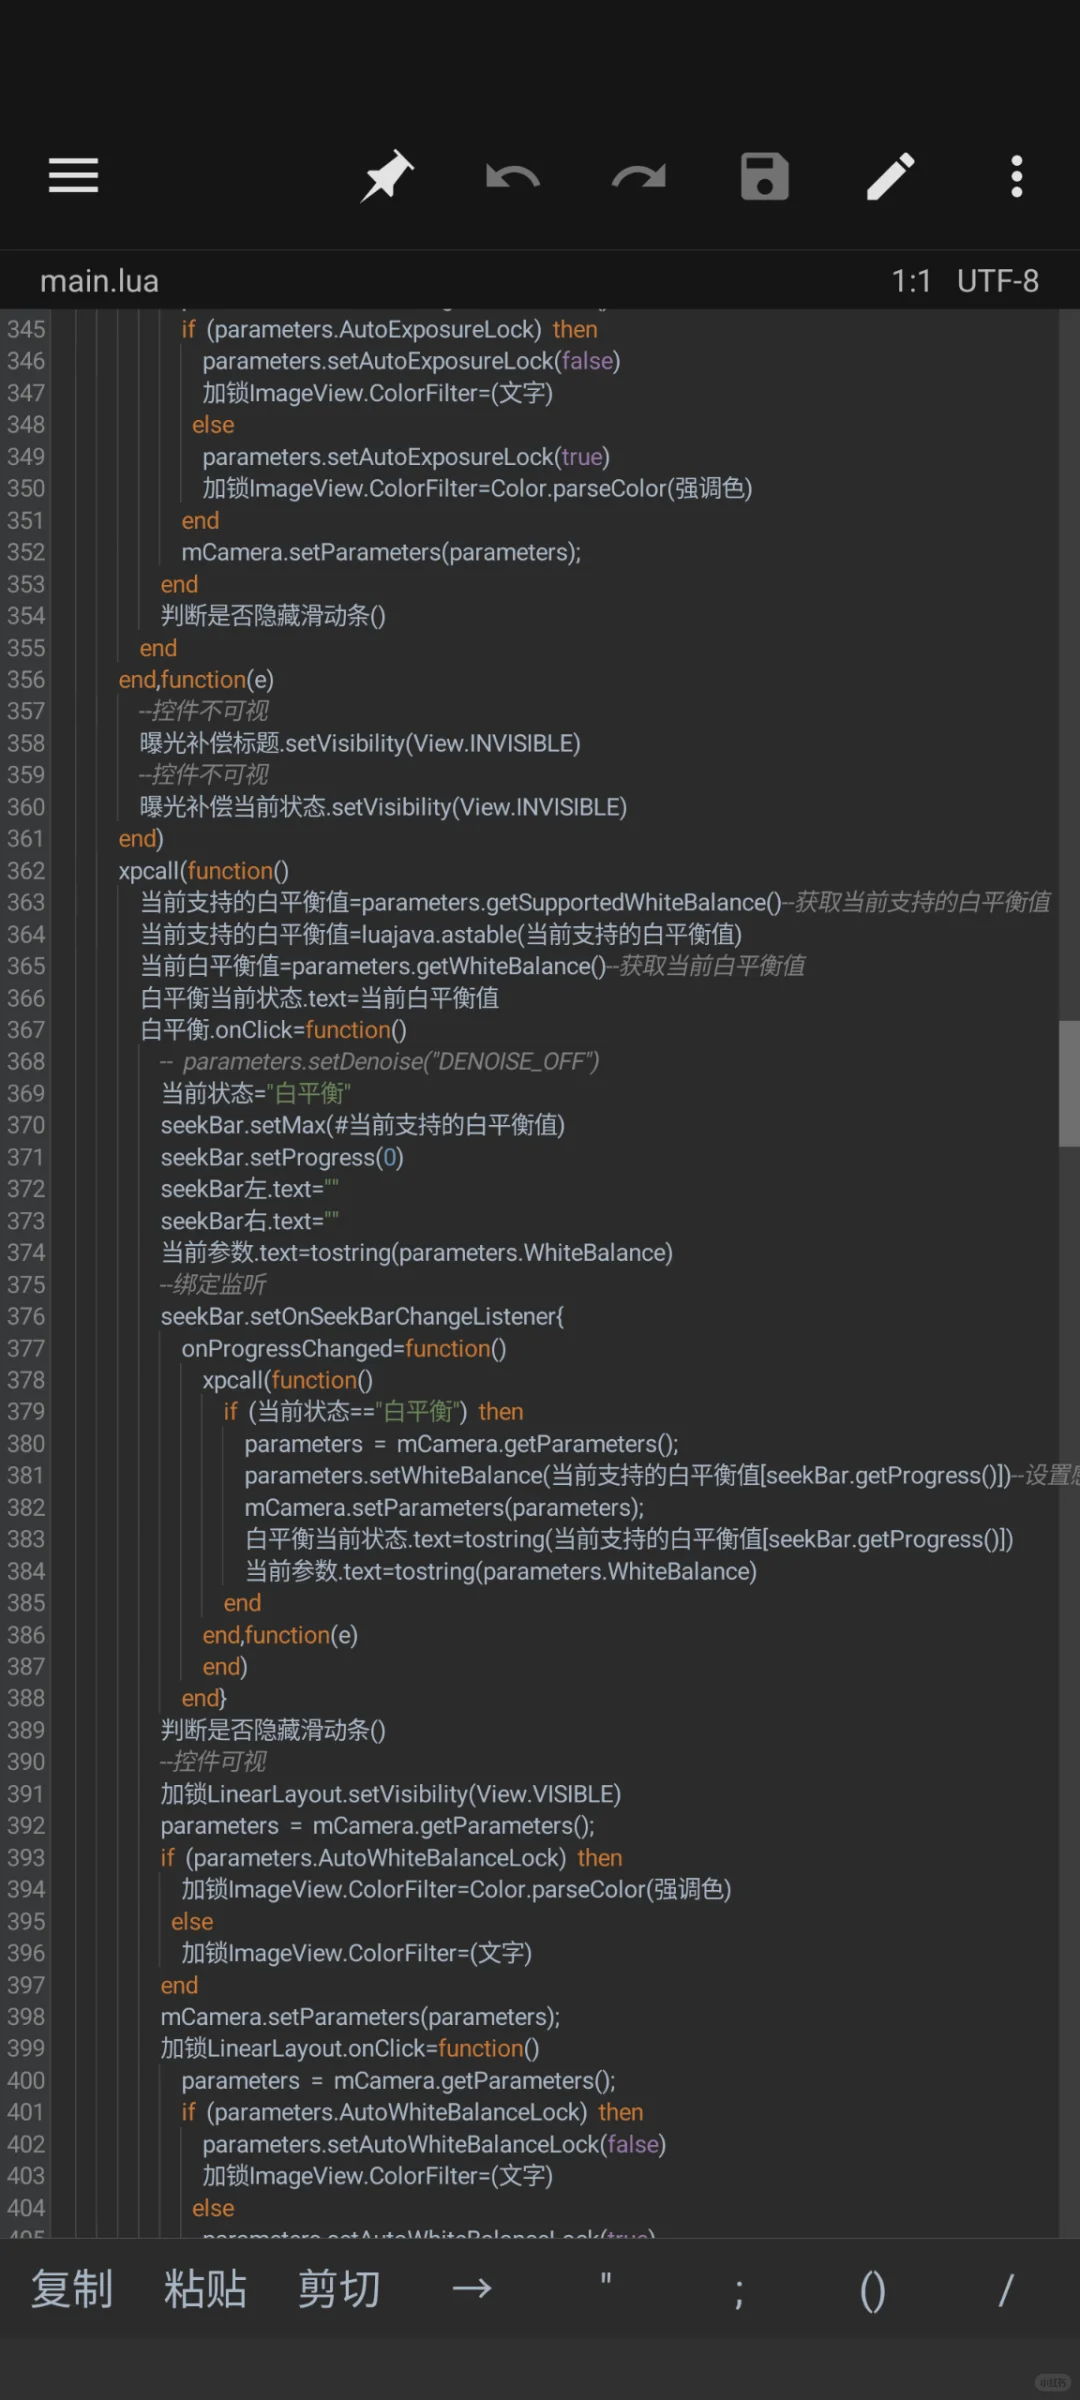Click parameters.setAutoExposureLock(false) line
Image resolution: width=1080 pixels, height=2400 pixels.
coord(411,361)
